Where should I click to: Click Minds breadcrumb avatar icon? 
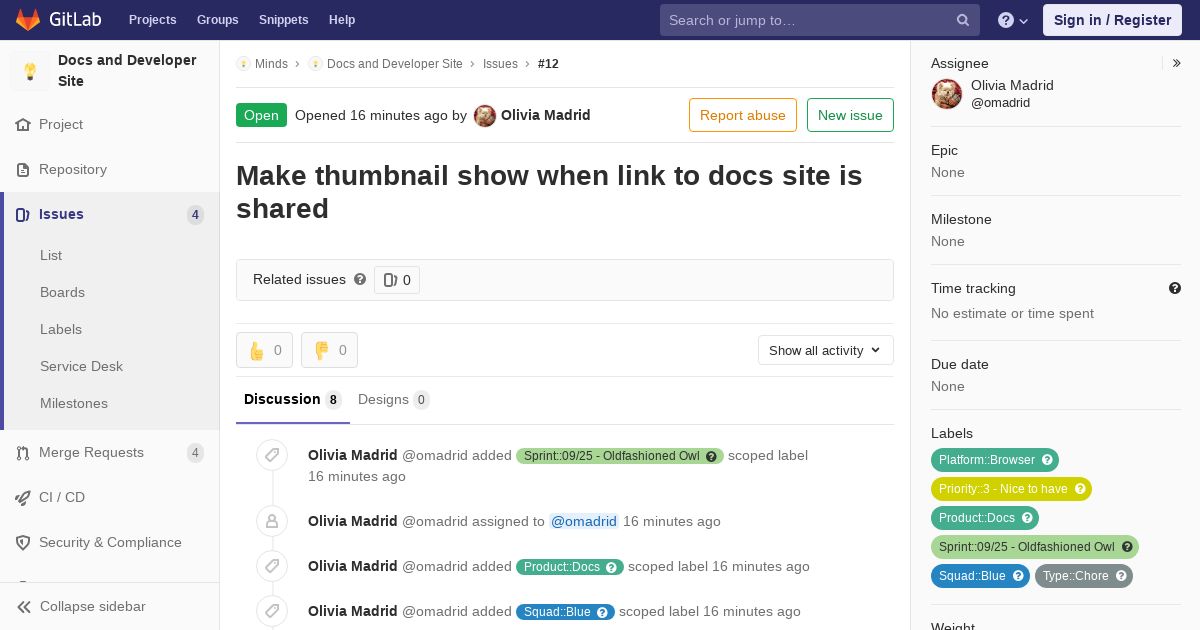(x=243, y=63)
